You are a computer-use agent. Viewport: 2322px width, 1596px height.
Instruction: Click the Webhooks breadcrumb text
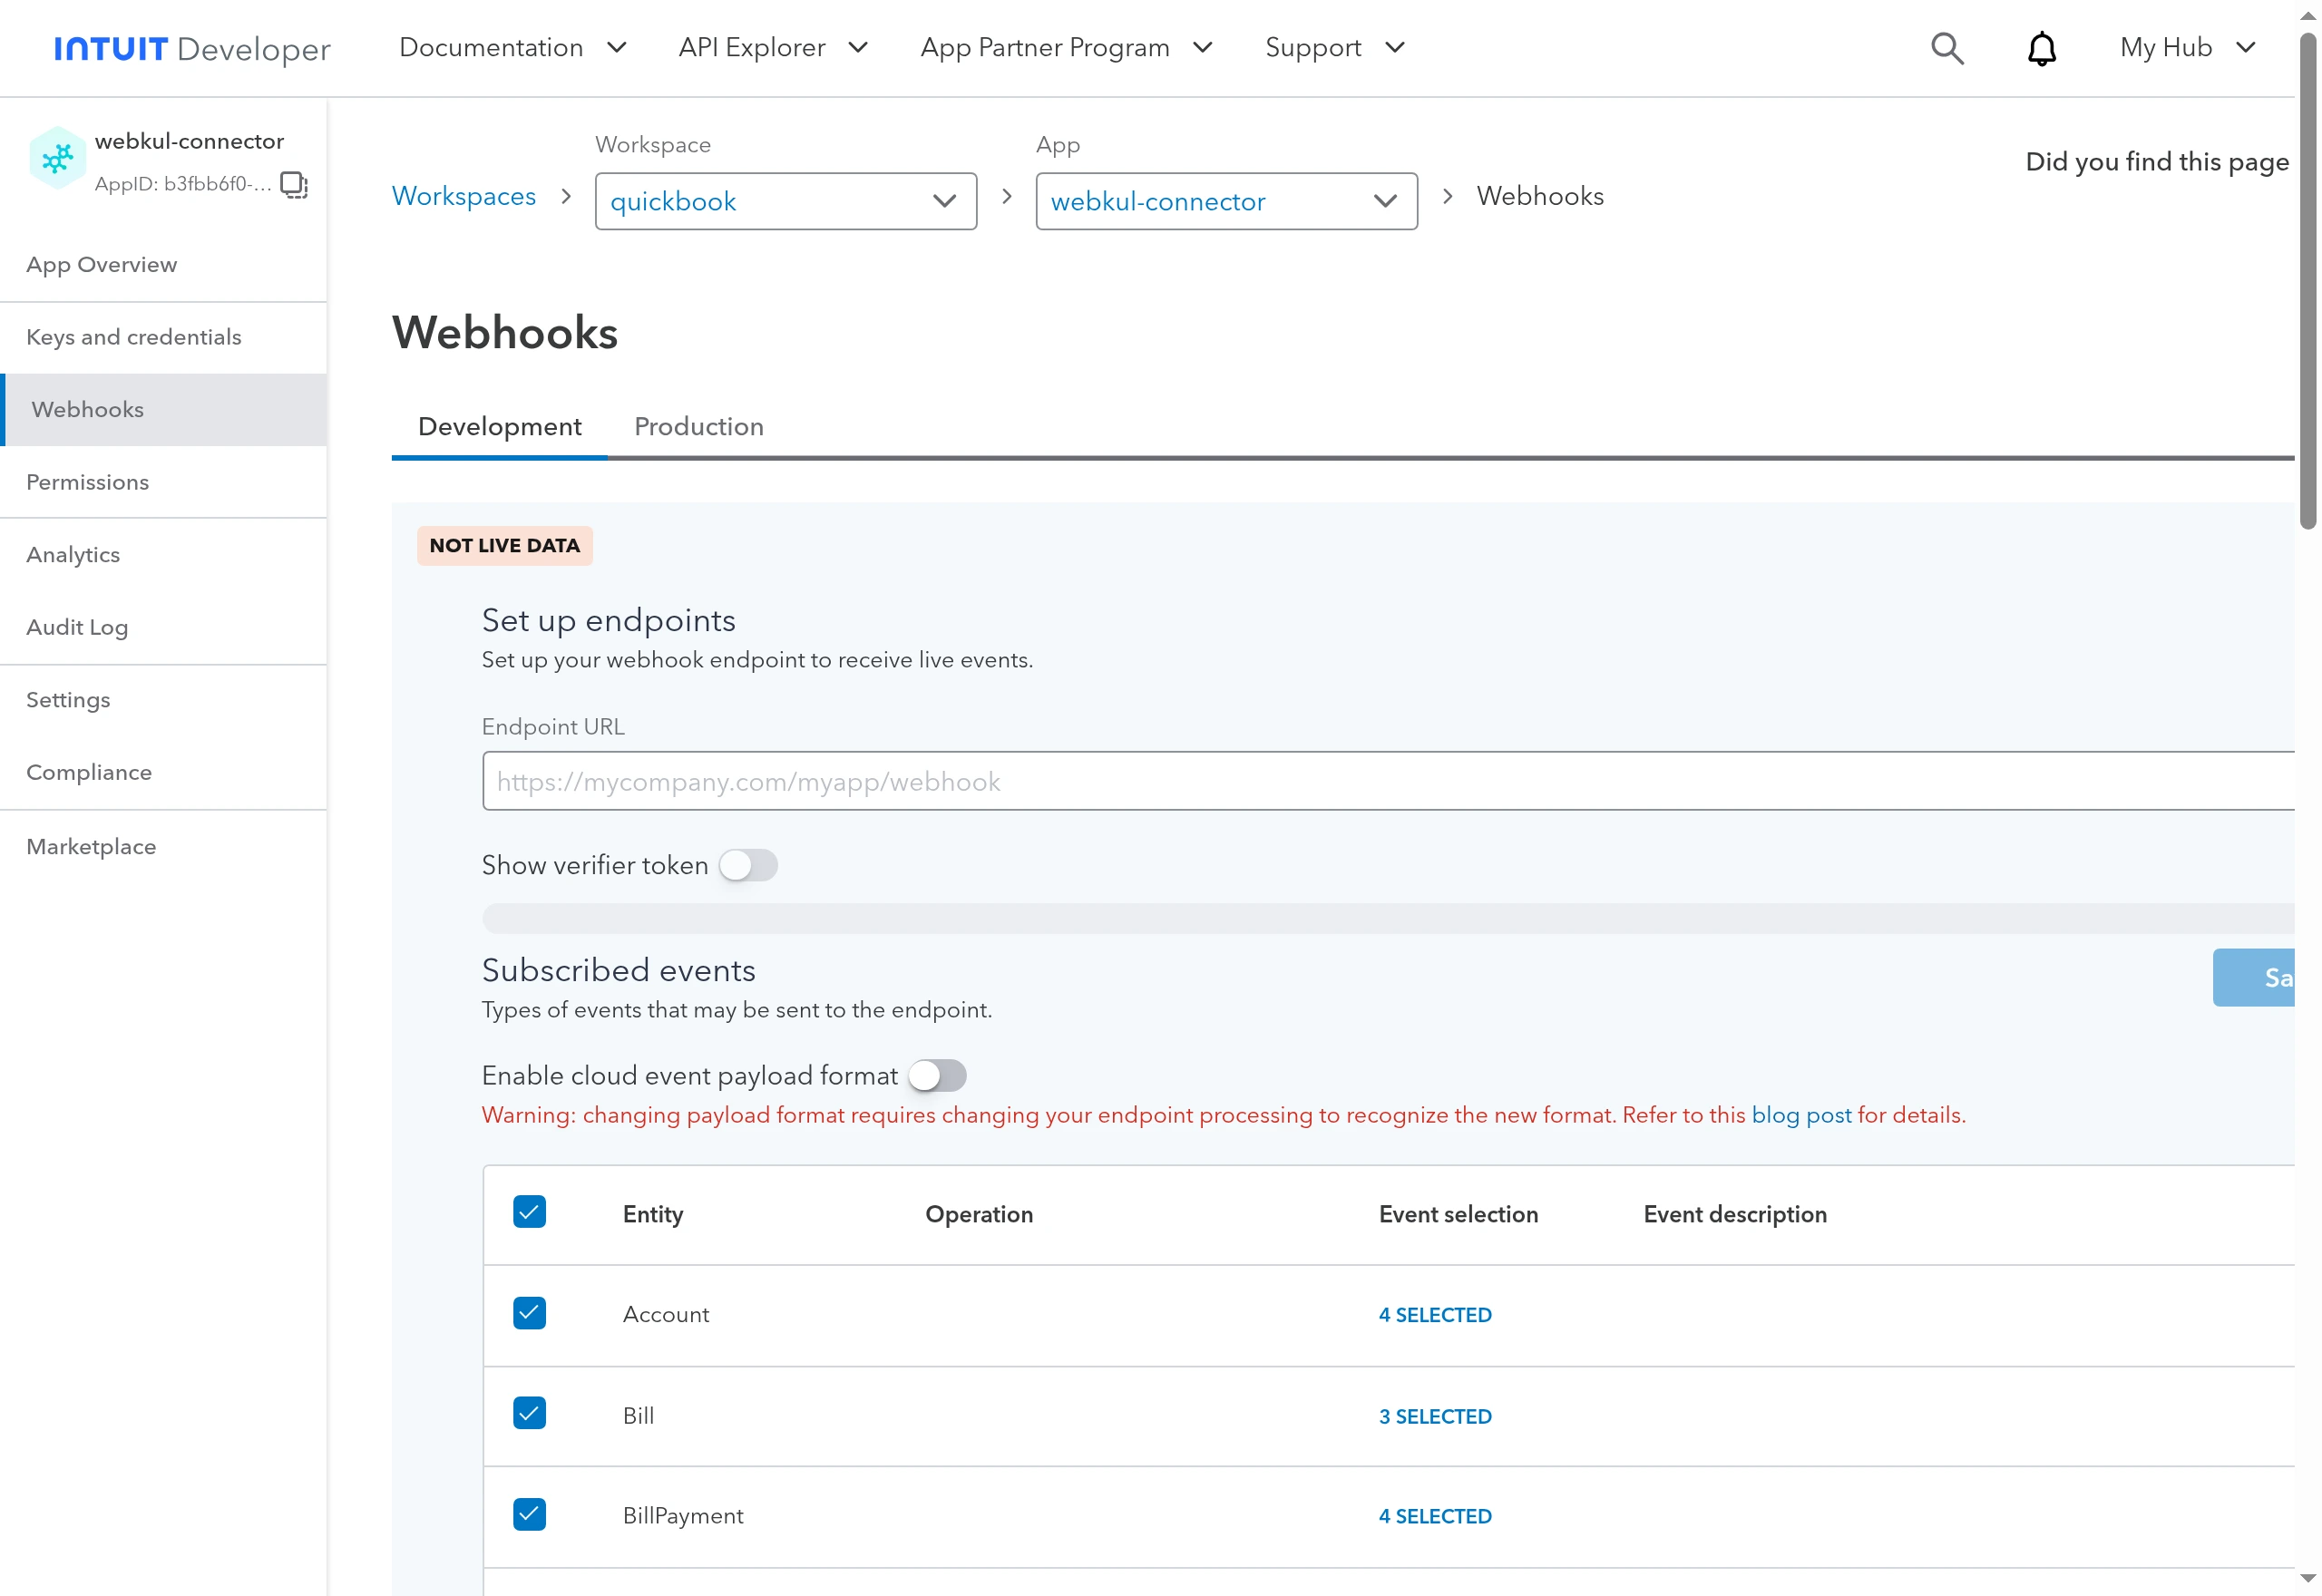pos(1540,196)
